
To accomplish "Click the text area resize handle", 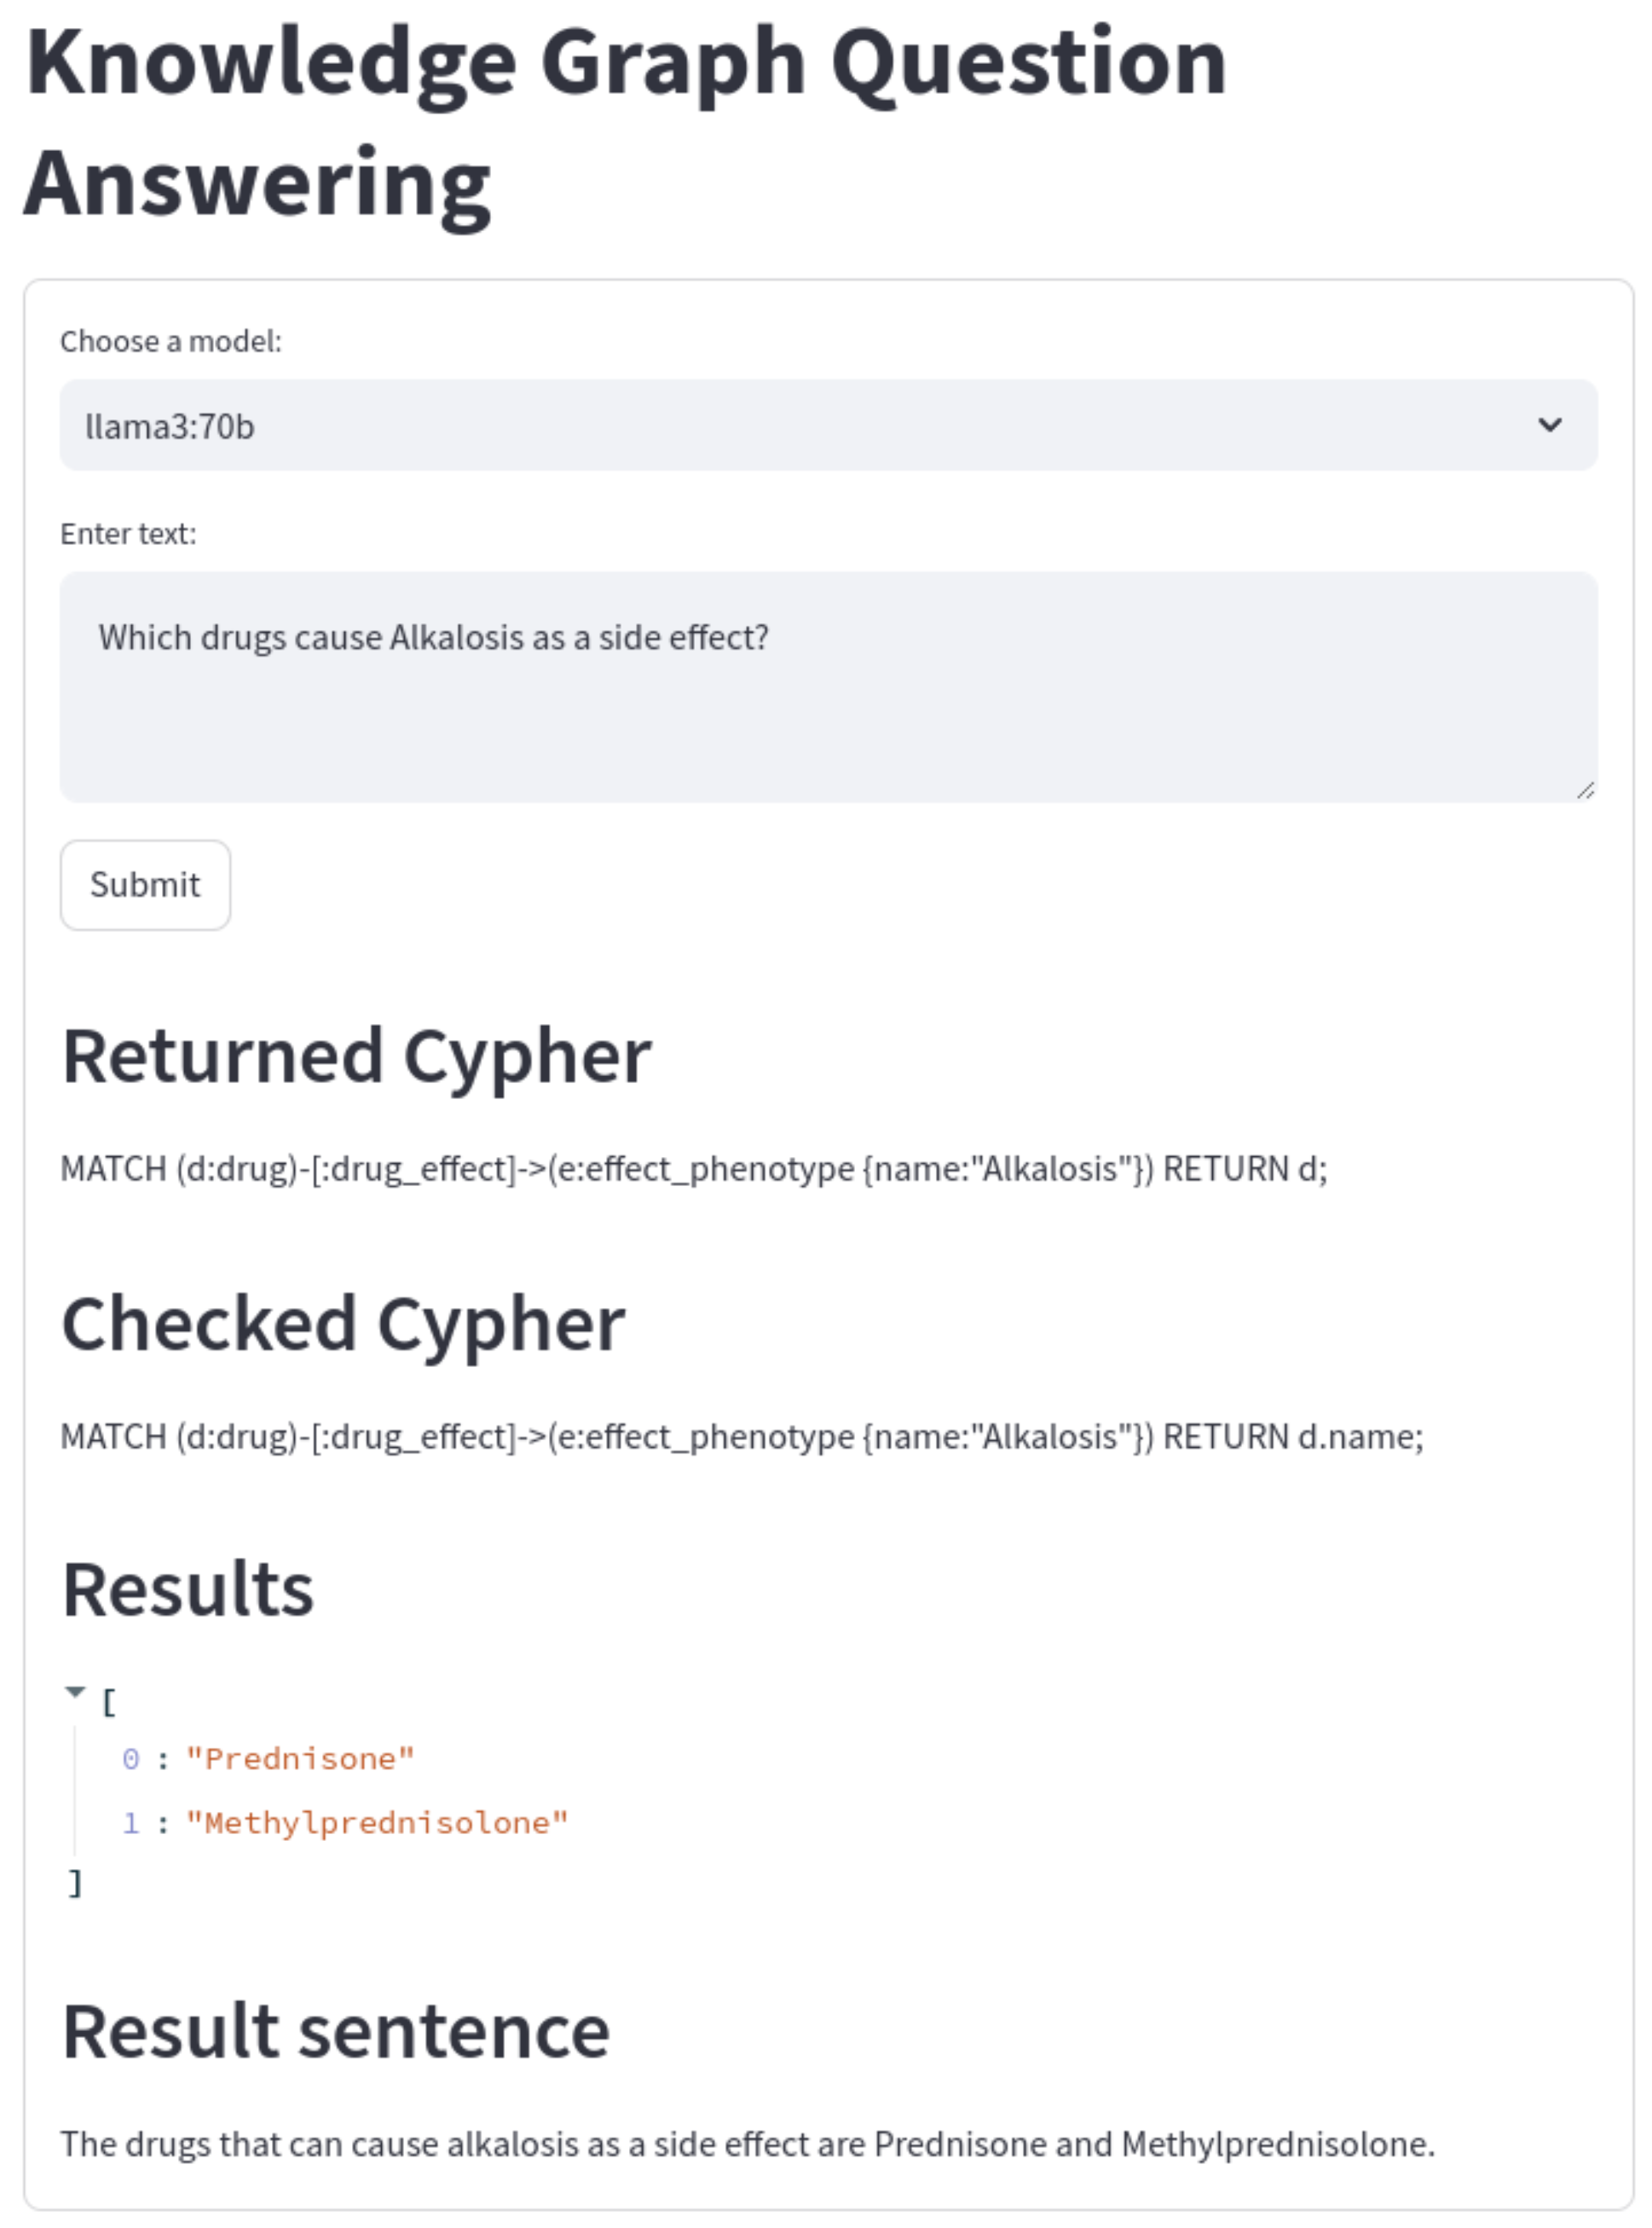I will [1584, 790].
